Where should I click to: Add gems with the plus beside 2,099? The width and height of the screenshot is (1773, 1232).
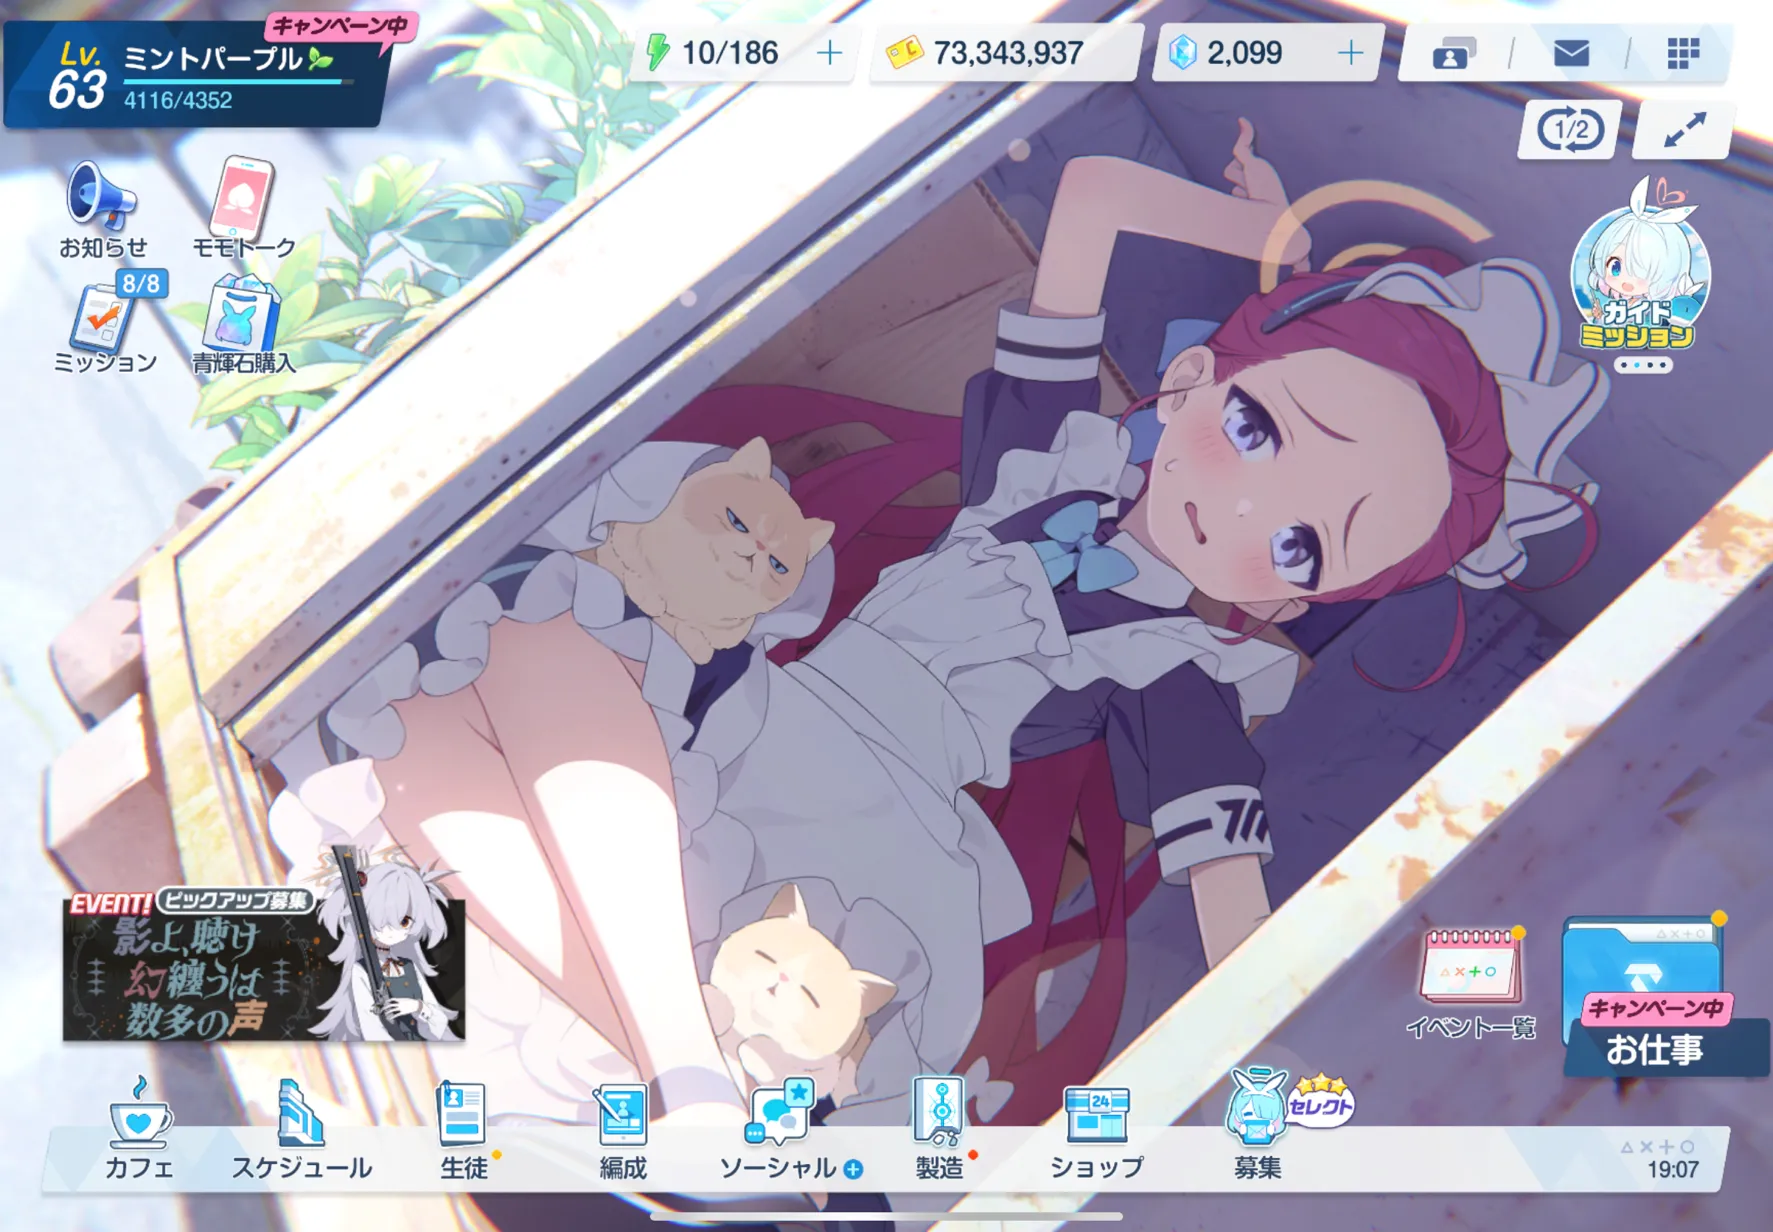pyautogui.click(x=1350, y=53)
